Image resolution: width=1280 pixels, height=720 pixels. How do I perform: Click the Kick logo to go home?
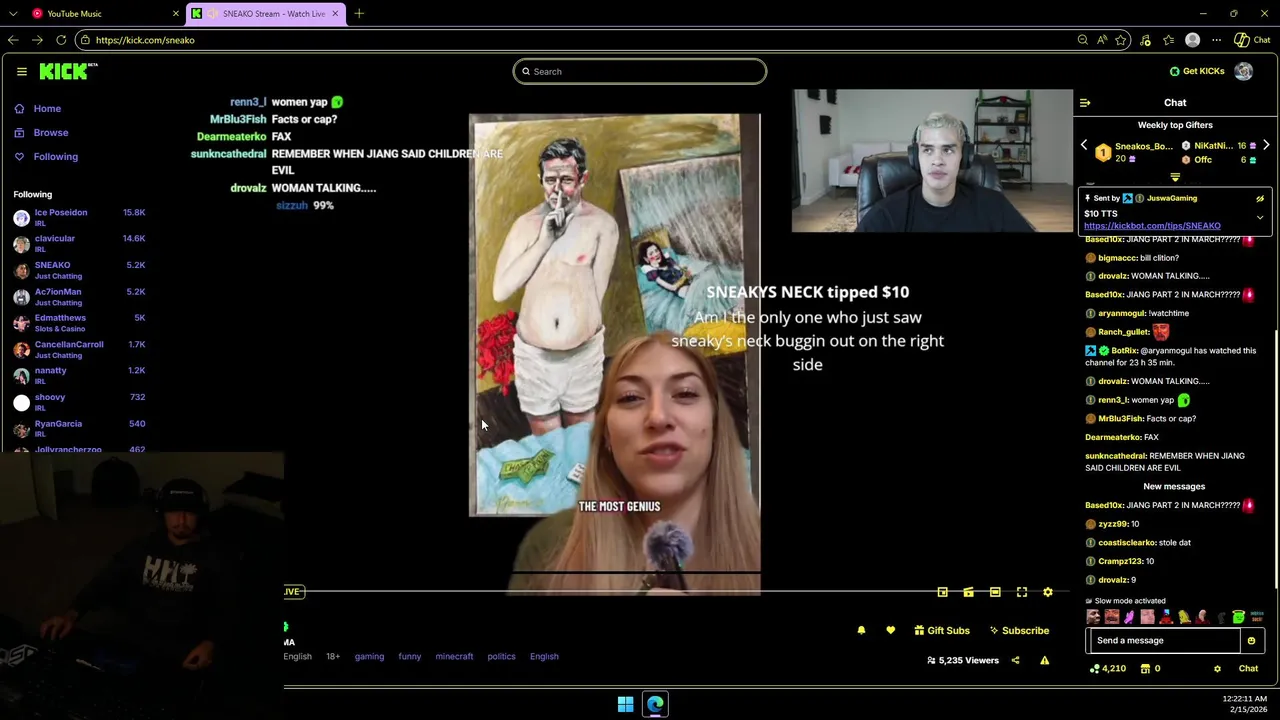point(68,71)
